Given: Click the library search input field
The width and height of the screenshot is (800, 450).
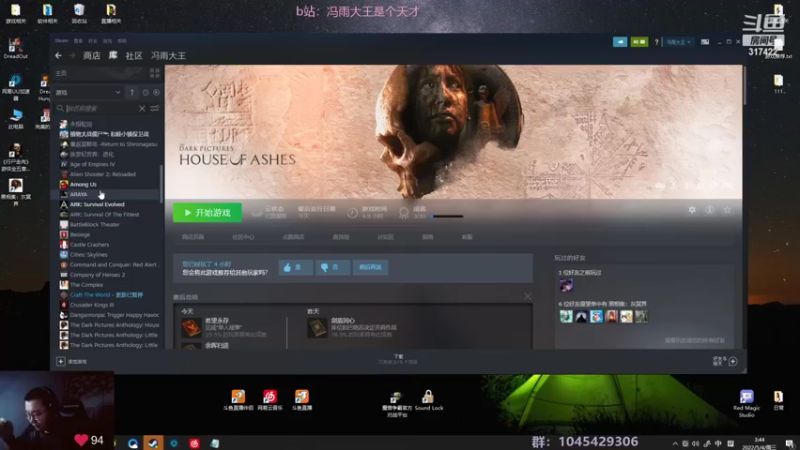Looking at the screenshot, I should (102, 108).
